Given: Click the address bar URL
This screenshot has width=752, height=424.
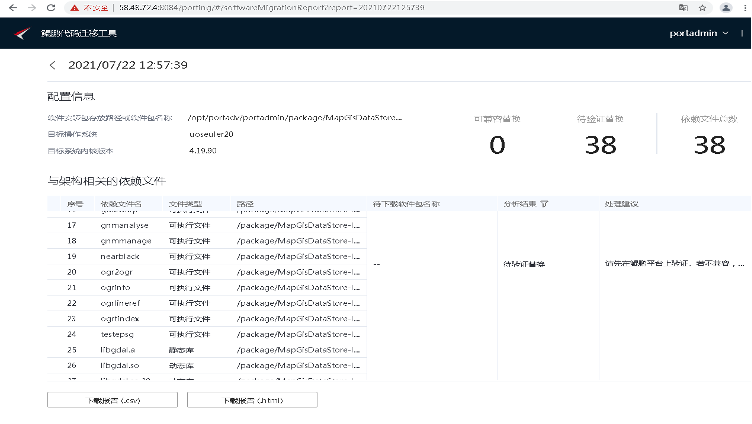Looking at the screenshot, I should (x=271, y=8).
